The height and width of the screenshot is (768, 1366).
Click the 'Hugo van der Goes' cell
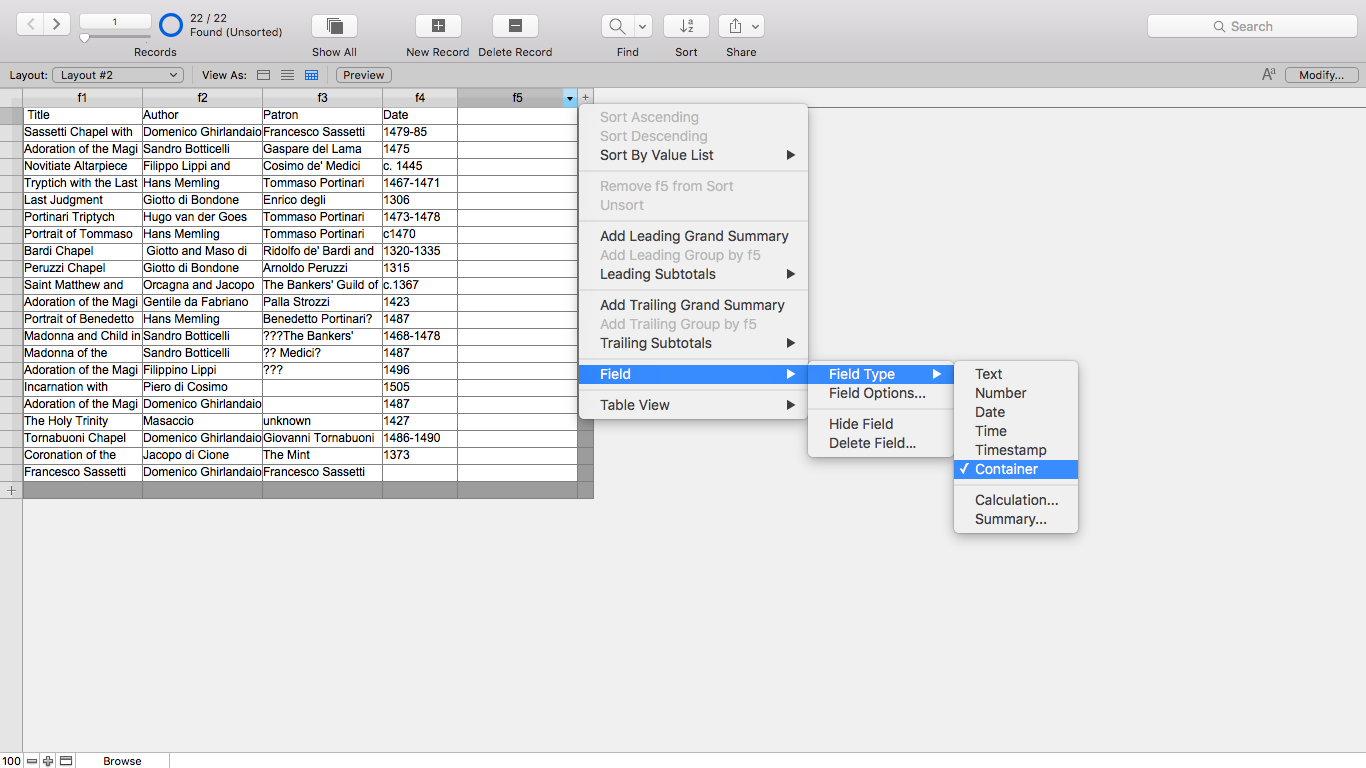(x=202, y=217)
